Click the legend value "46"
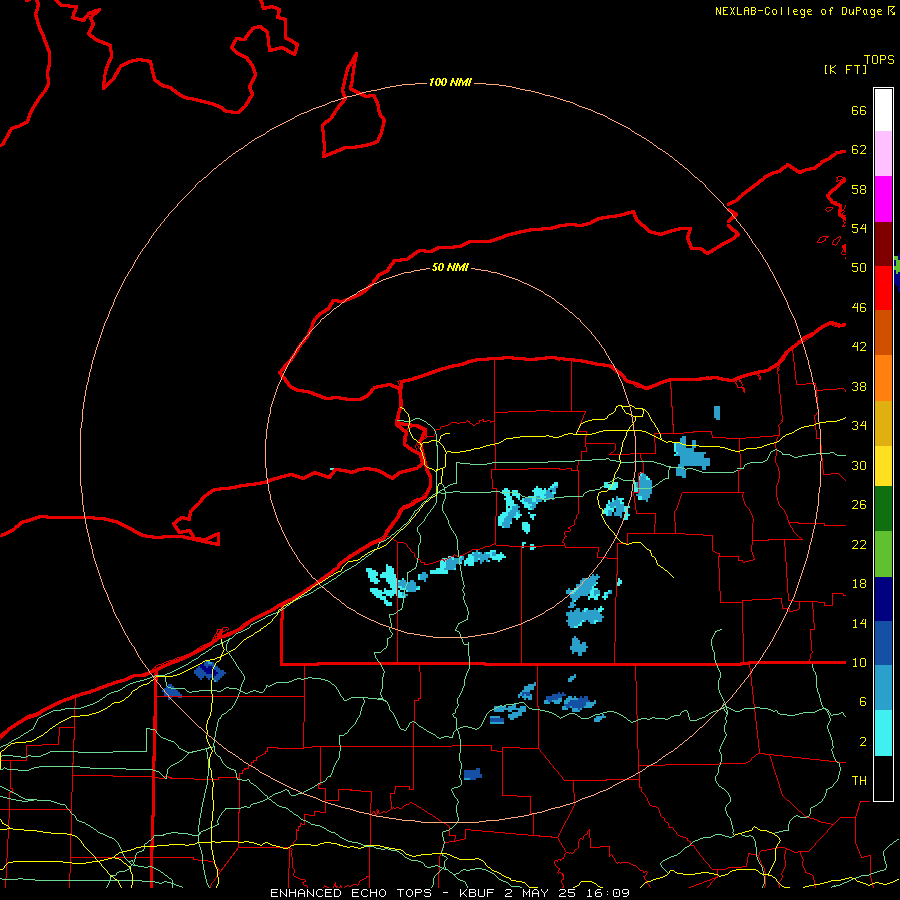900x900 pixels. [859, 308]
